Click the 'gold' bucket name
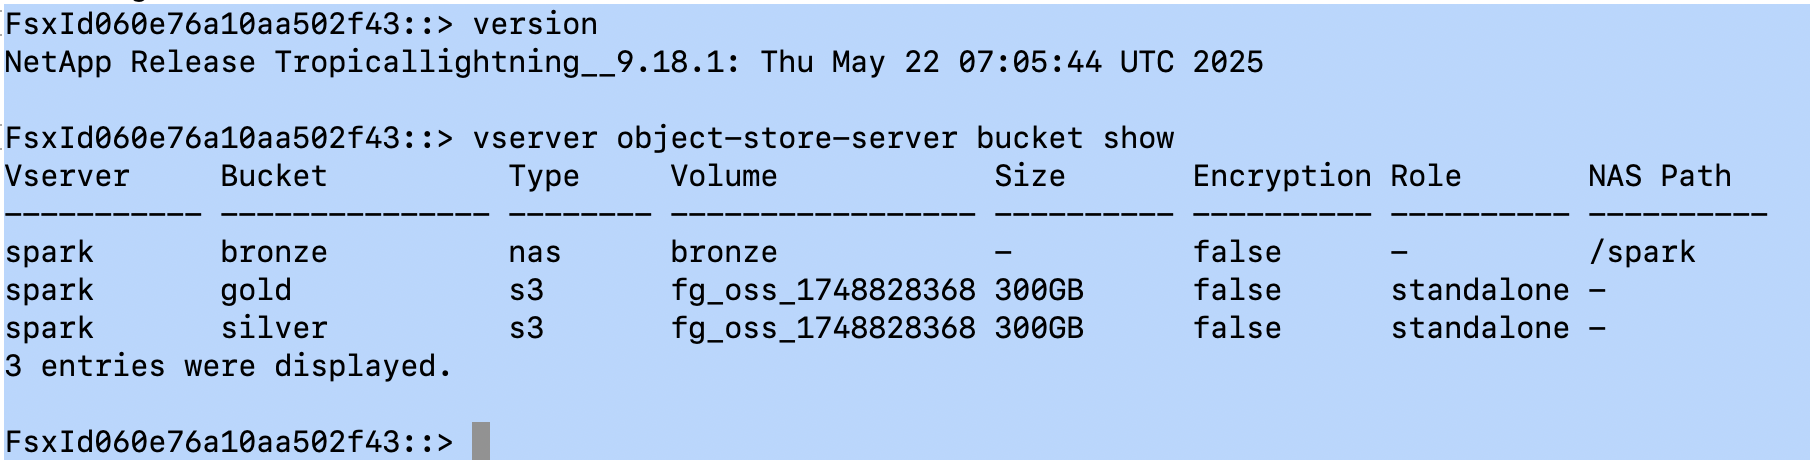The image size is (1810, 474). (x=256, y=291)
